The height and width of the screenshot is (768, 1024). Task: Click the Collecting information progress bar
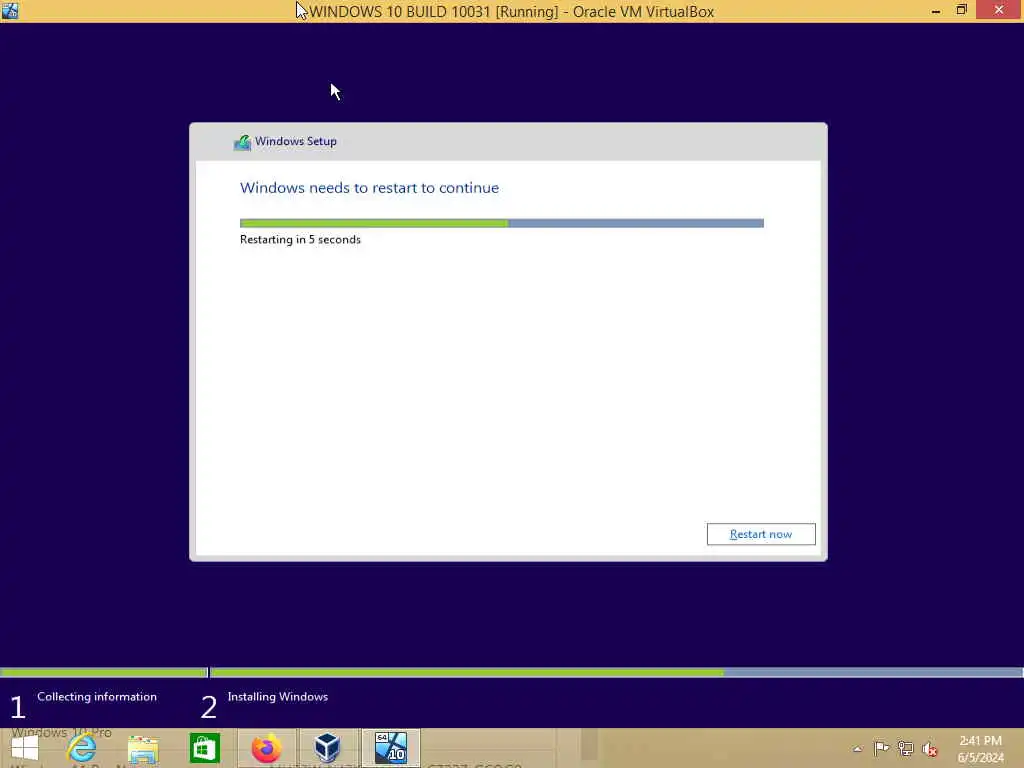tap(103, 672)
